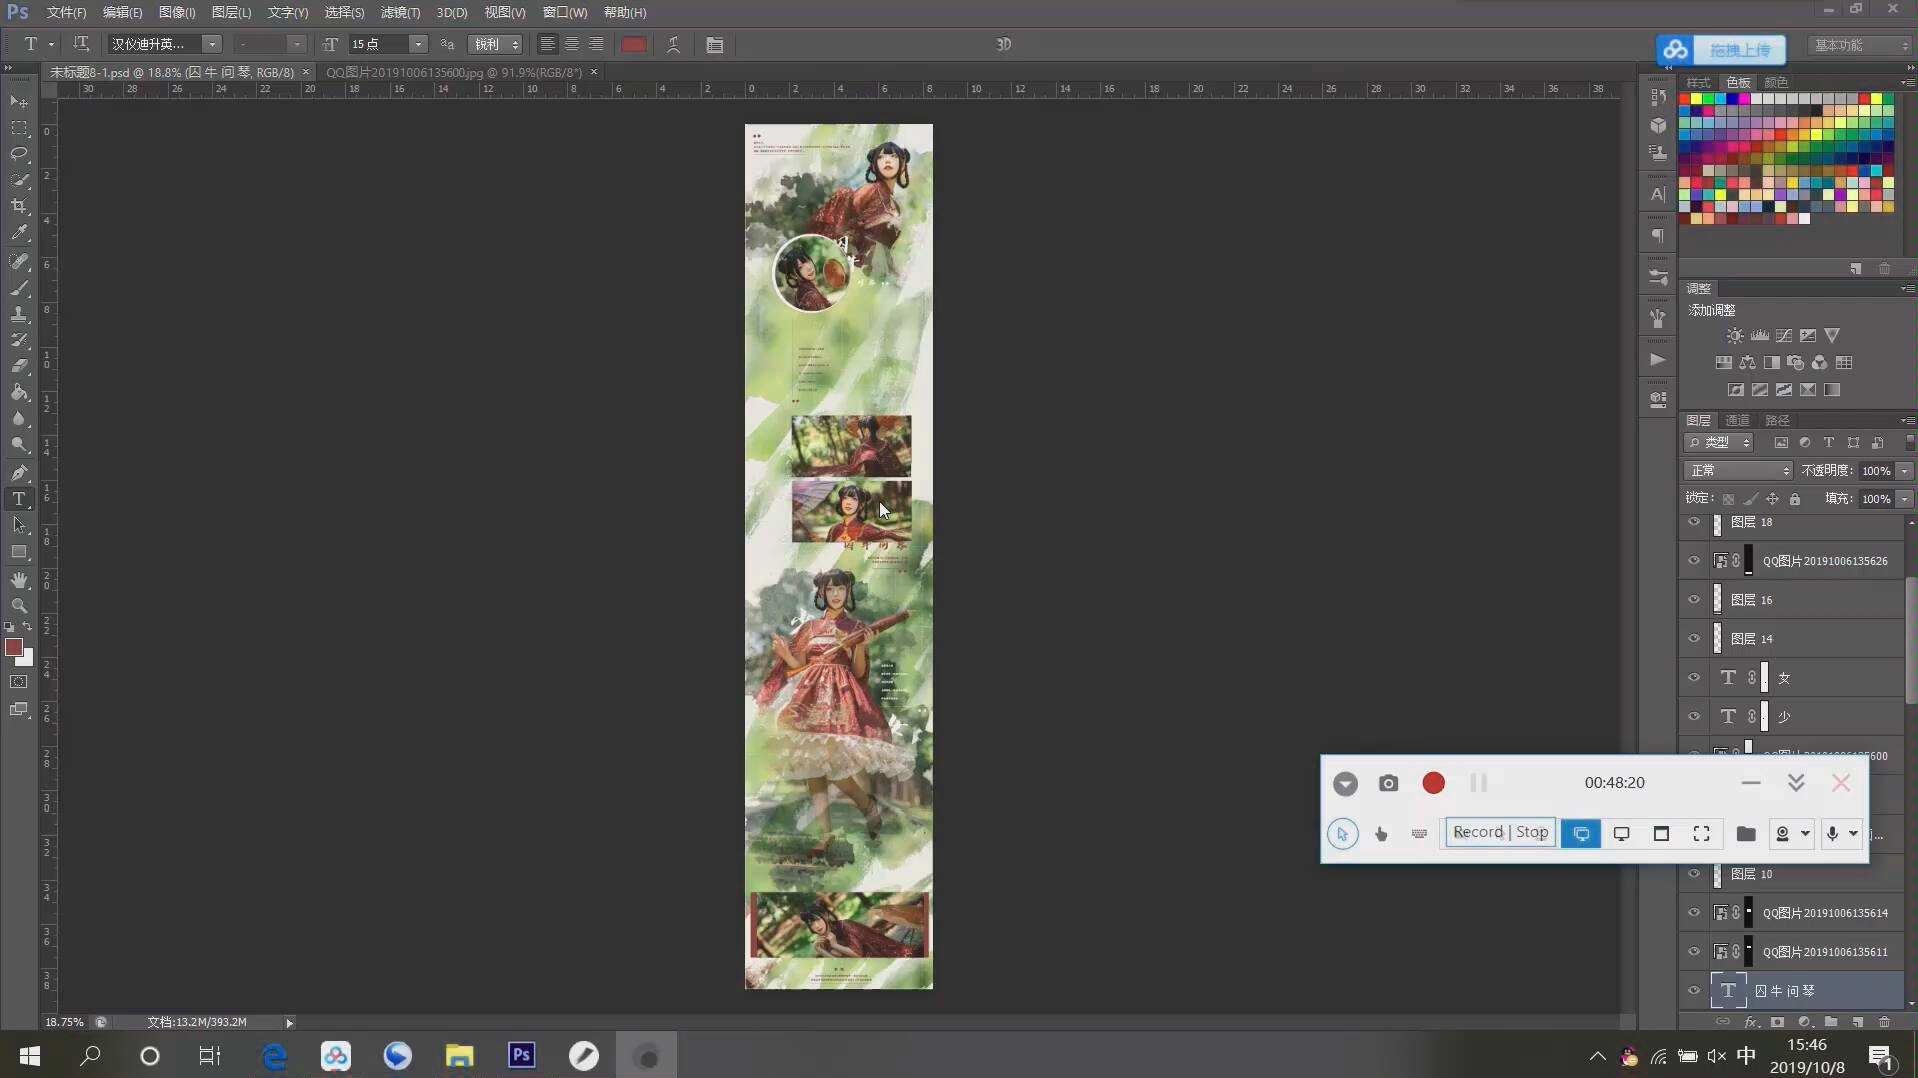
Task: Click left text alignment
Action: click(x=547, y=44)
